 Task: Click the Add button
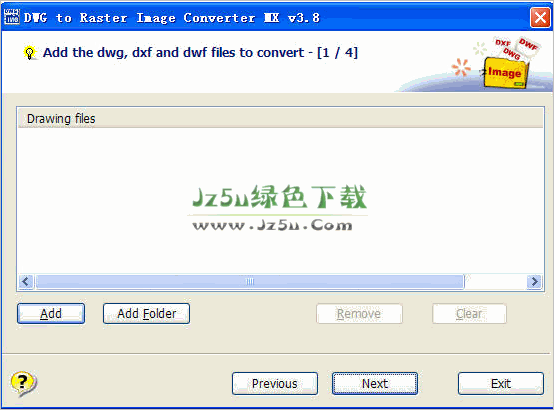coord(51,314)
